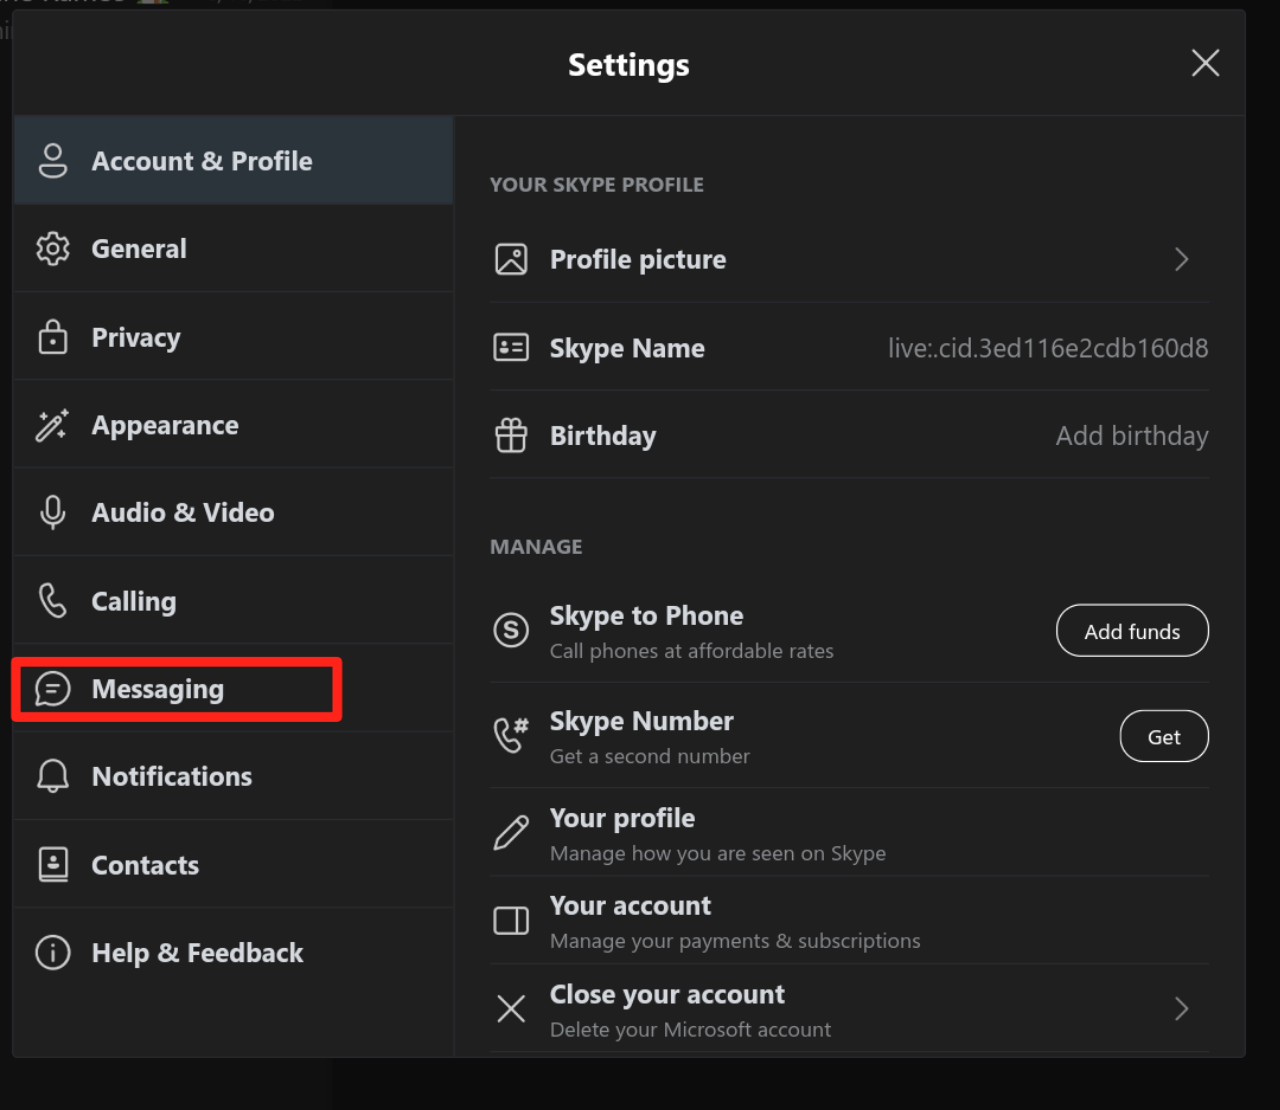Go to Appearance settings
This screenshot has width=1280, height=1110.
pyautogui.click(x=233, y=425)
